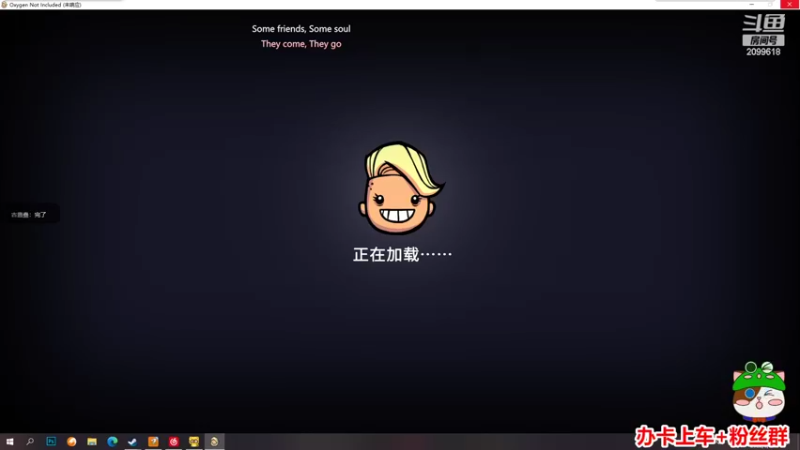Click lyric line 'Some friends, Some soul'
800x450 pixels.
pyautogui.click(x=301, y=29)
